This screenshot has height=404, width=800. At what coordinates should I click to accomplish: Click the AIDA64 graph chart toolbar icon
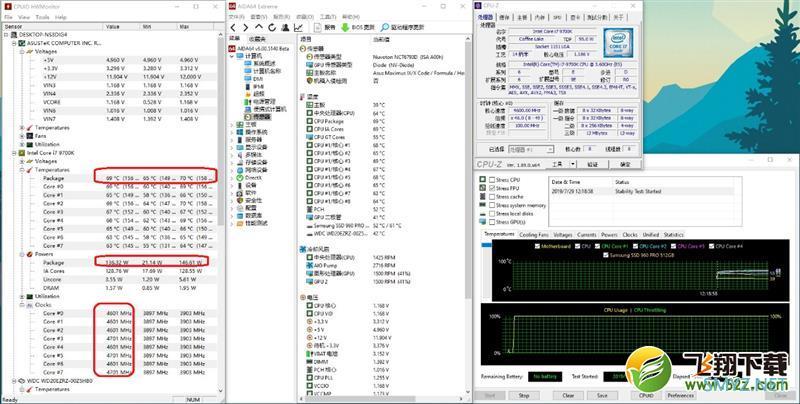tap(298, 28)
